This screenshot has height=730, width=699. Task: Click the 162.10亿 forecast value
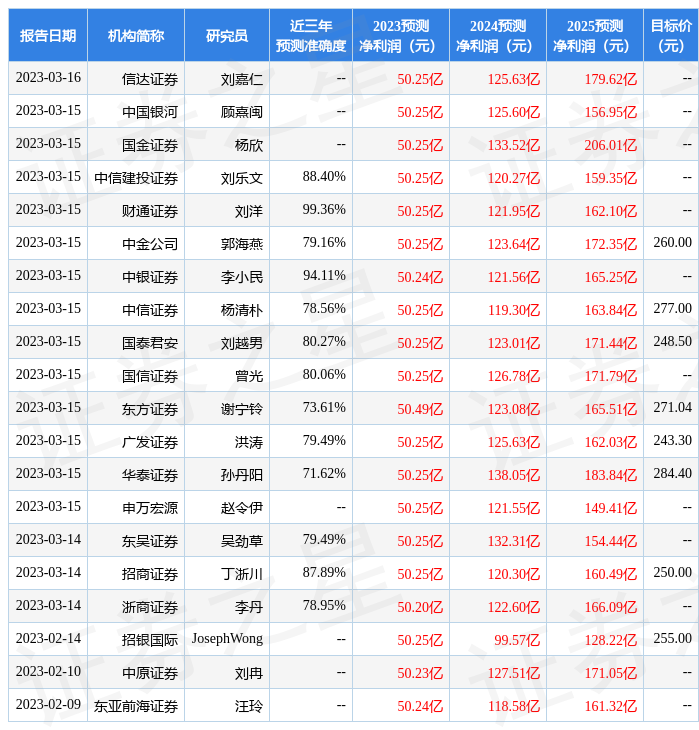(611, 211)
